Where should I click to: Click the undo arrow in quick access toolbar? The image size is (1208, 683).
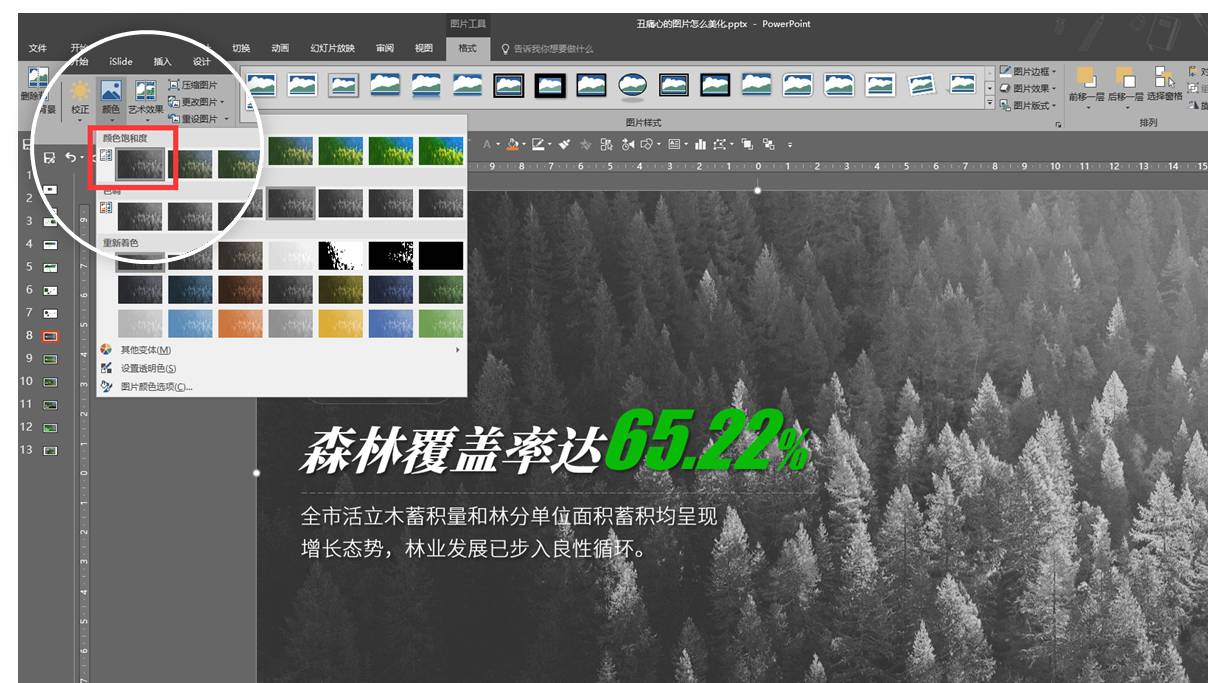click(x=69, y=157)
